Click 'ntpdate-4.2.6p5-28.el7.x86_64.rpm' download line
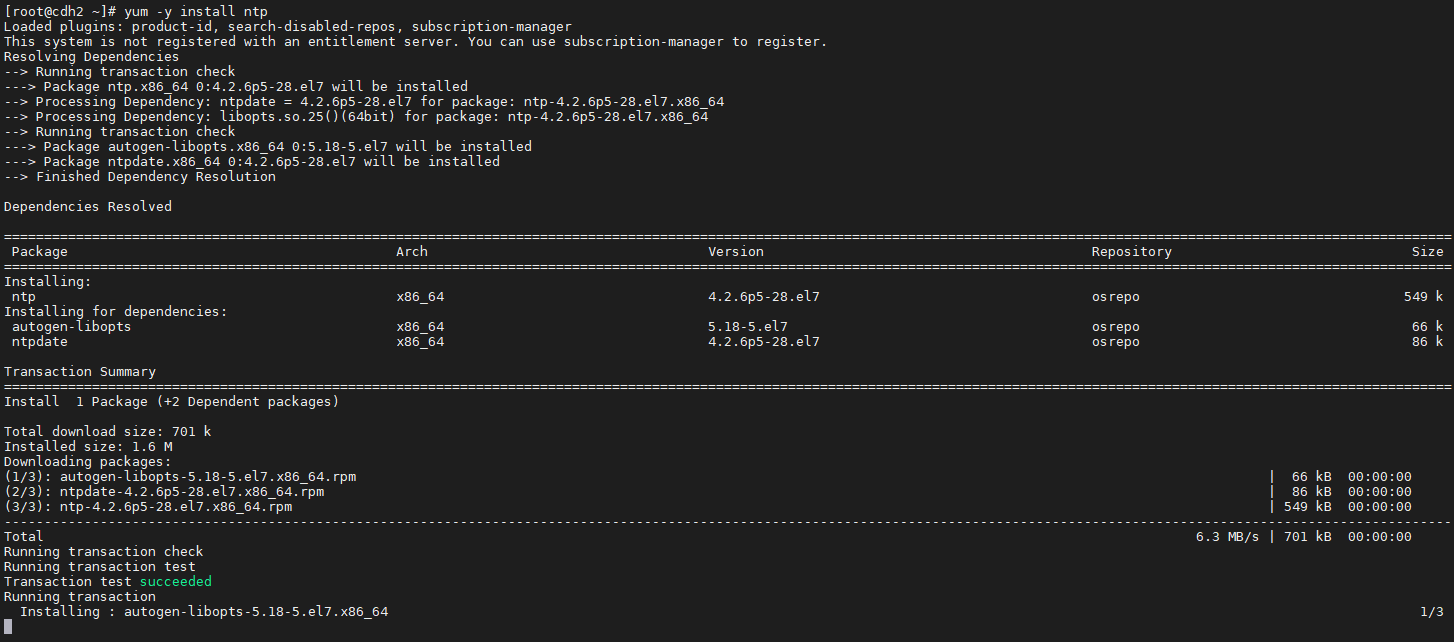The image size is (1454, 642). 164,492
